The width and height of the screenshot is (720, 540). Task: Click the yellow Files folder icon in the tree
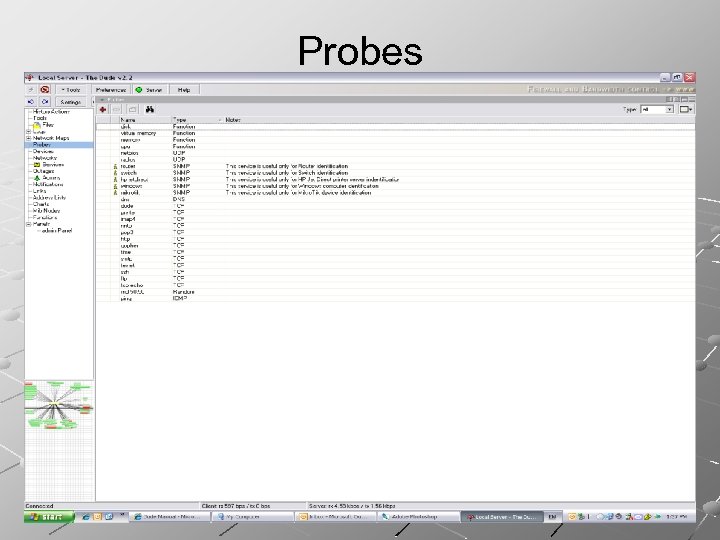click(37, 125)
